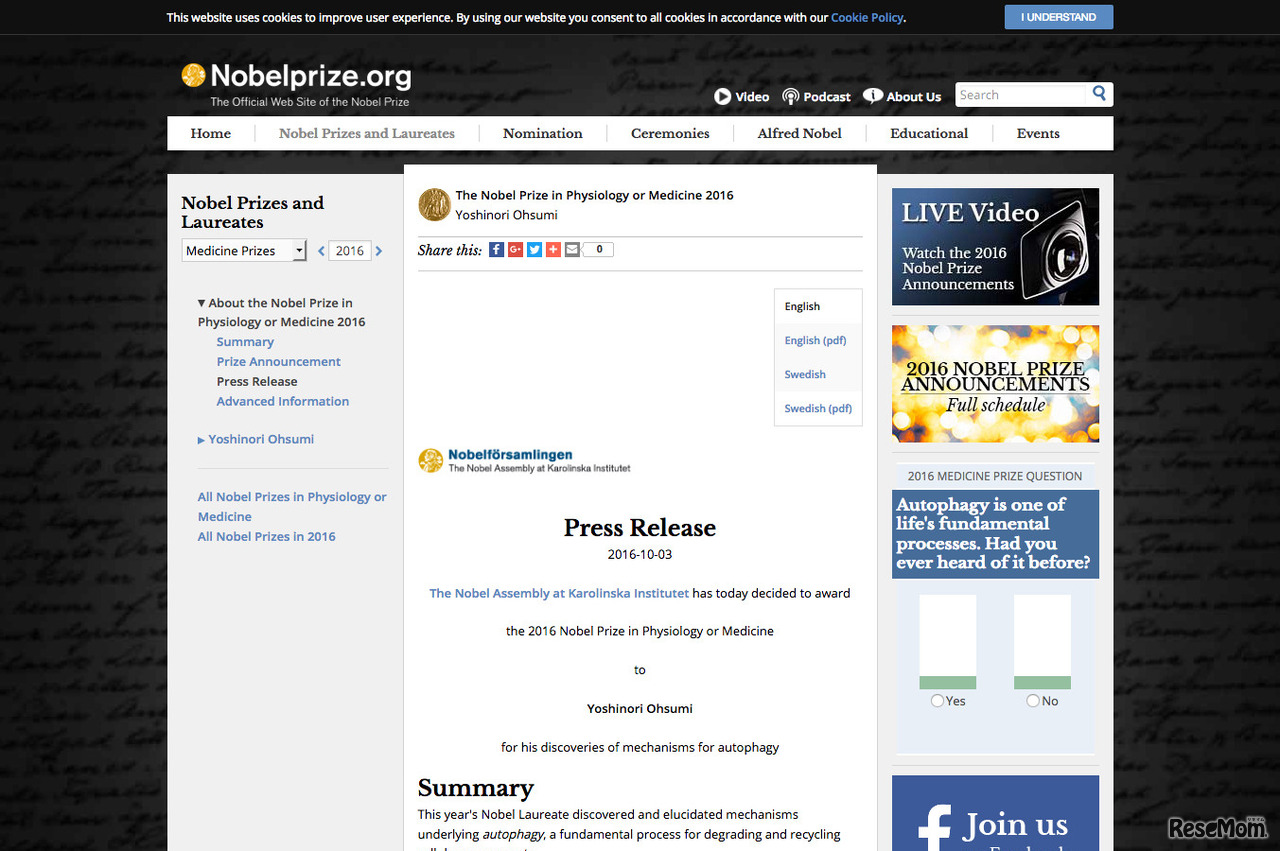This screenshot has height=851, width=1280.
Task: Click the year 2016 field
Action: click(350, 251)
